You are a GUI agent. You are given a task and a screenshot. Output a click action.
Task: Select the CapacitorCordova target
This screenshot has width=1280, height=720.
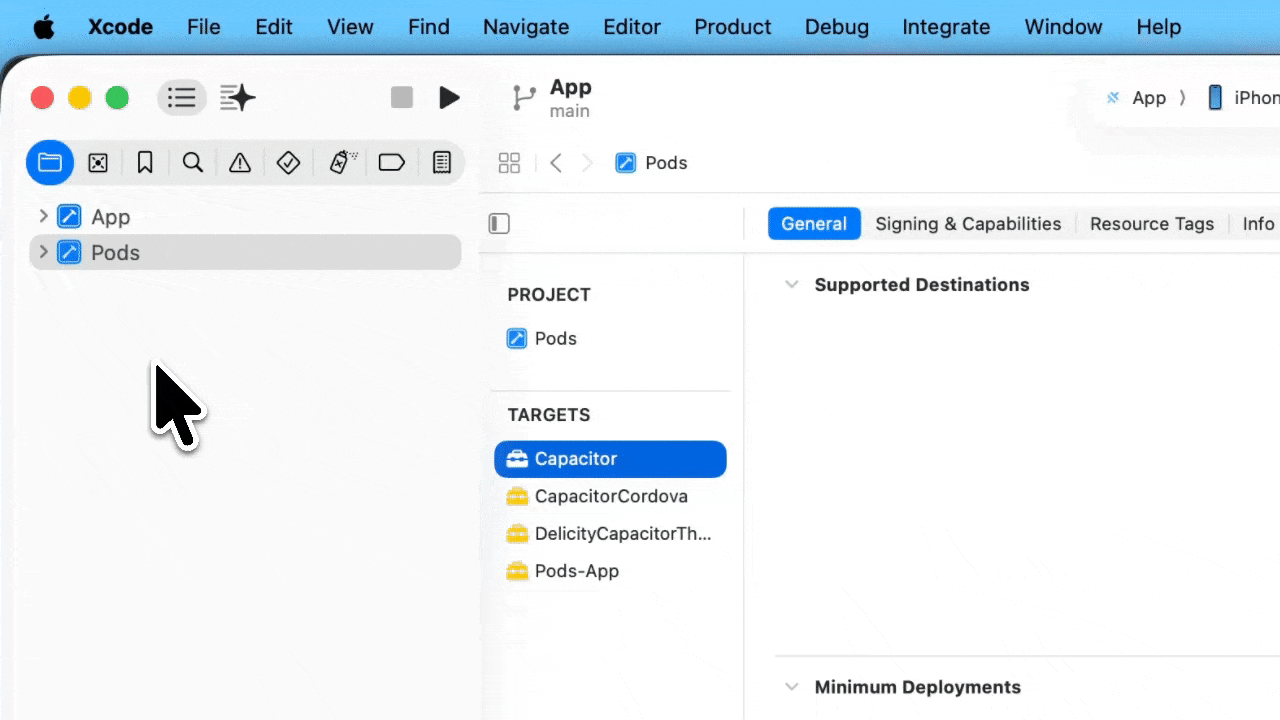click(598, 496)
